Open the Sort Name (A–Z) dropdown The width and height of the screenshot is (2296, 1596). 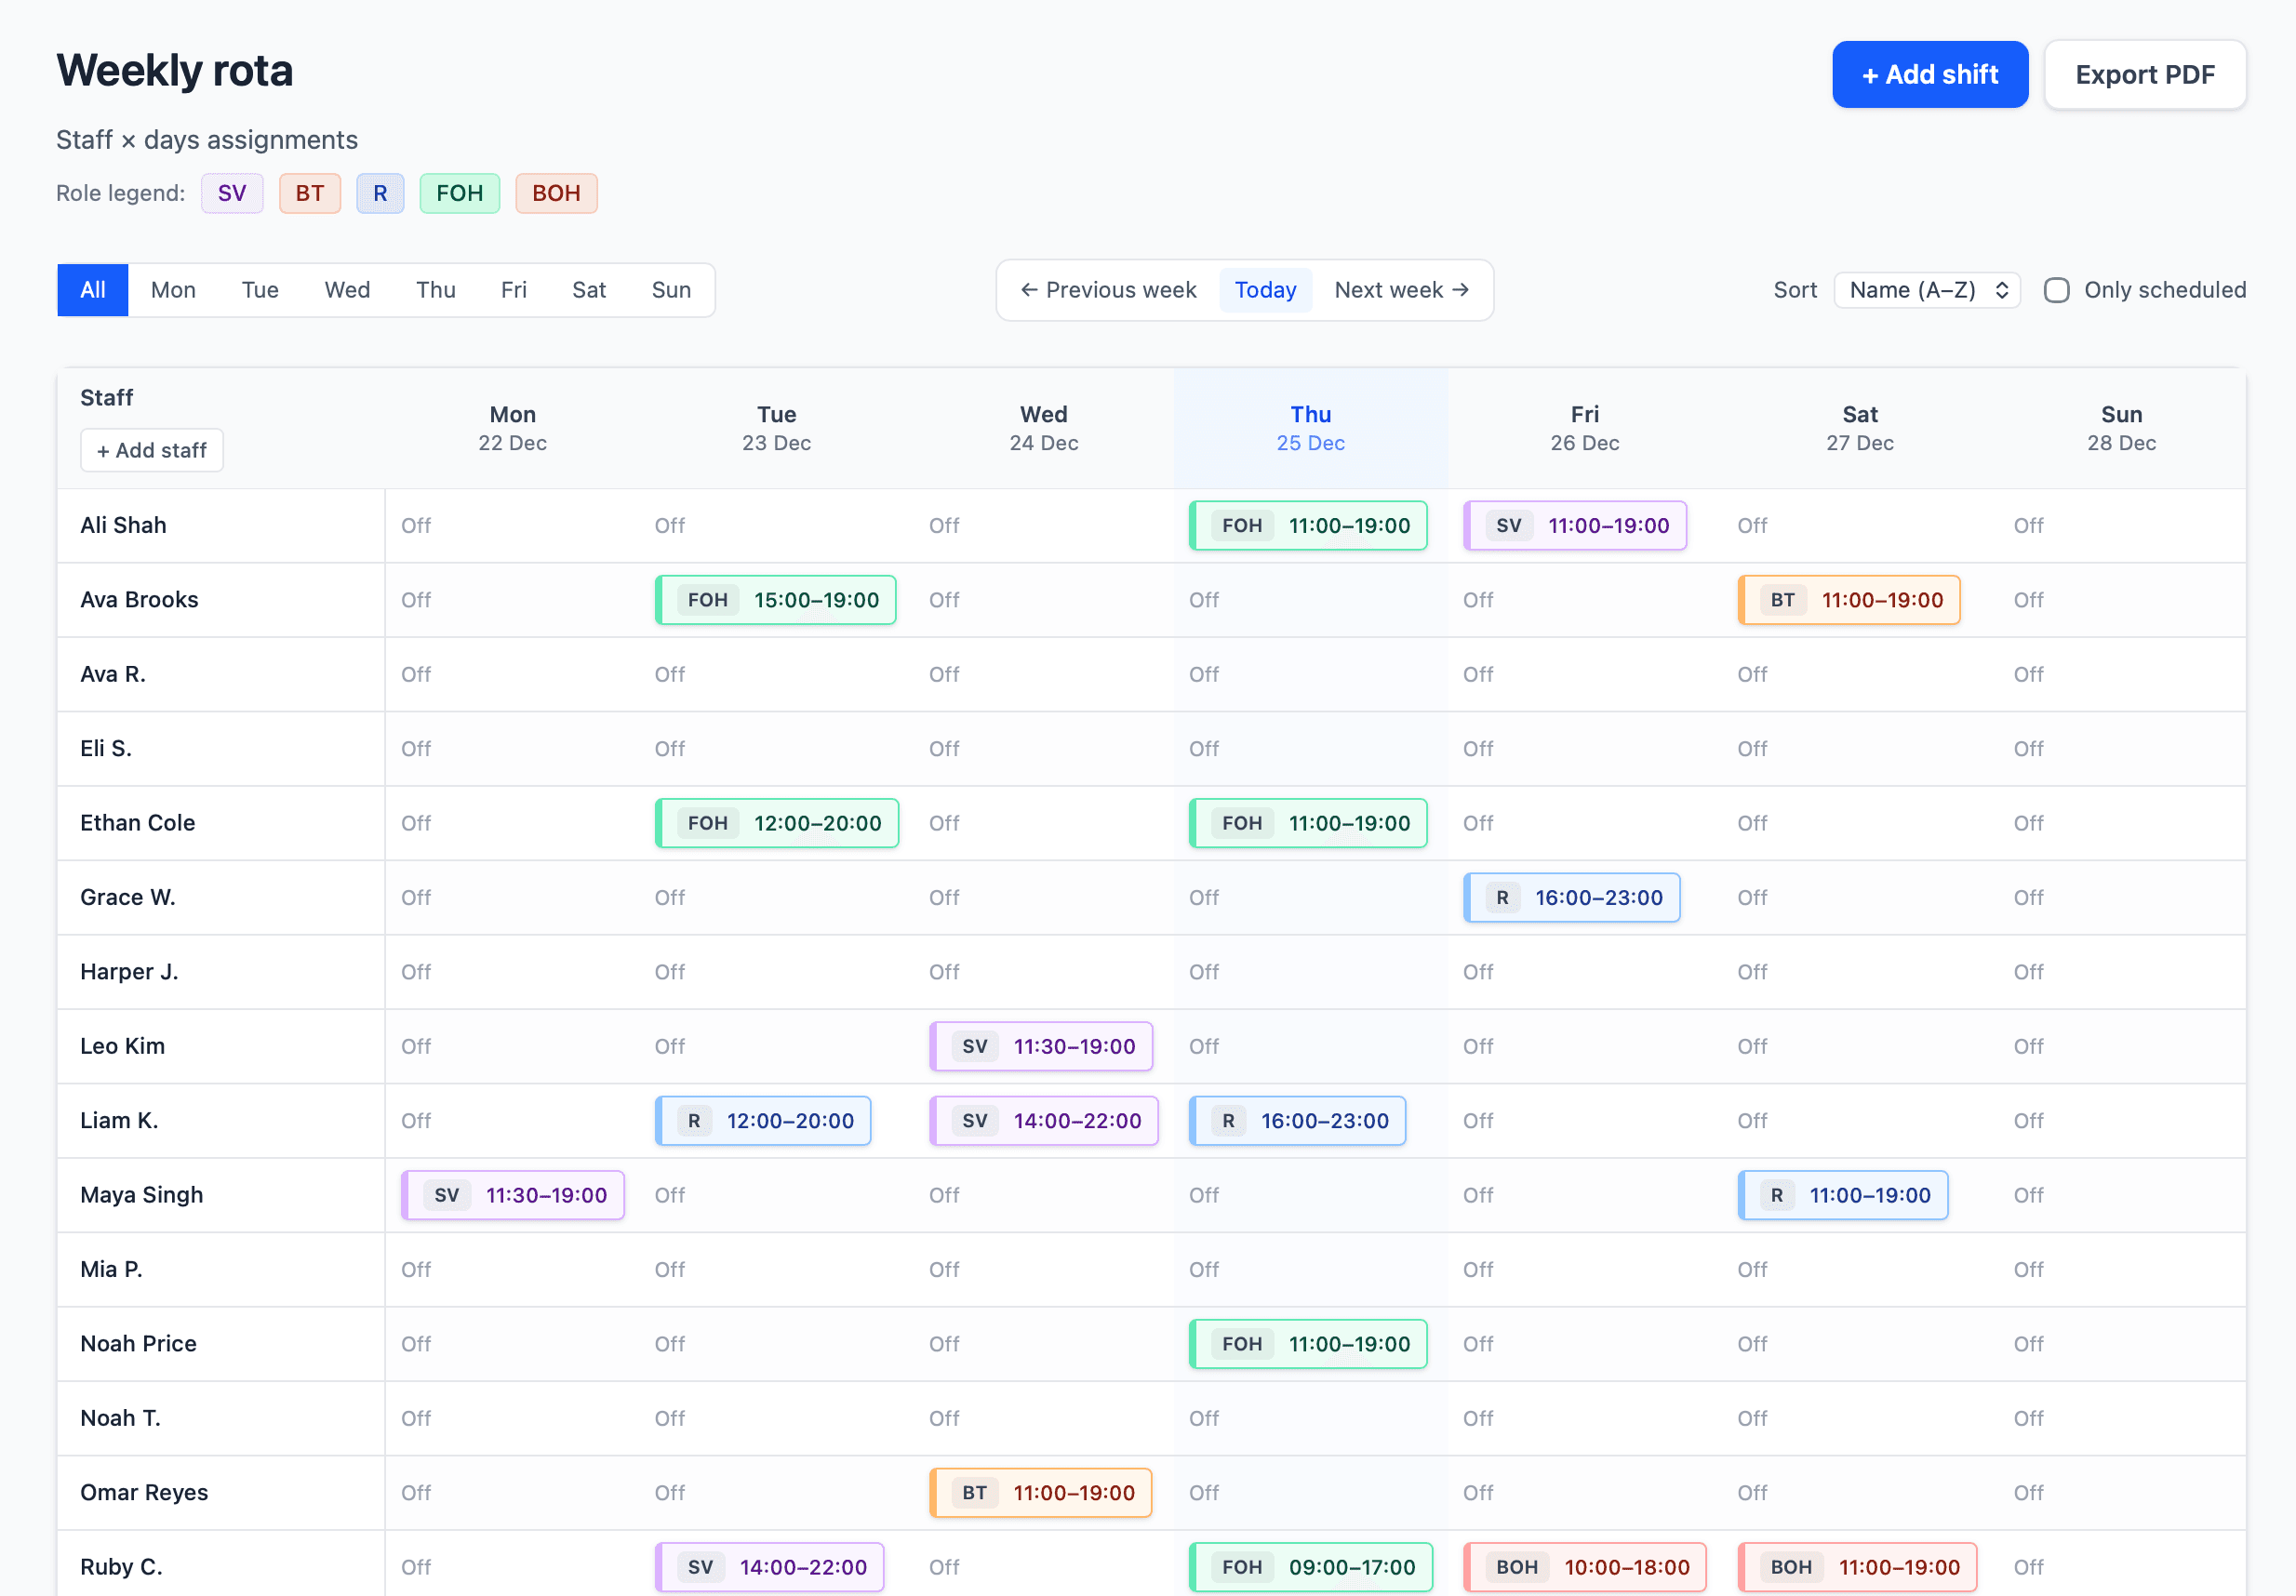tap(1927, 290)
